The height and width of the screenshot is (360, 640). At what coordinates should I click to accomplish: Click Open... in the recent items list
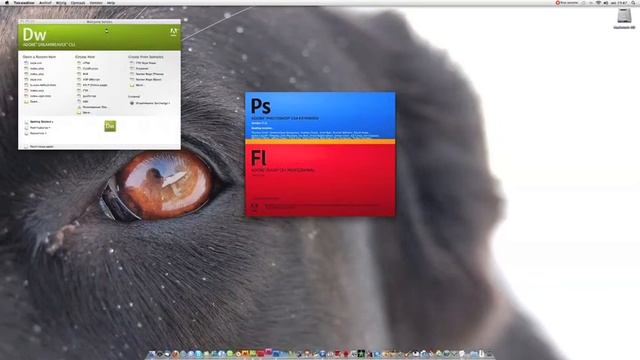coord(34,102)
